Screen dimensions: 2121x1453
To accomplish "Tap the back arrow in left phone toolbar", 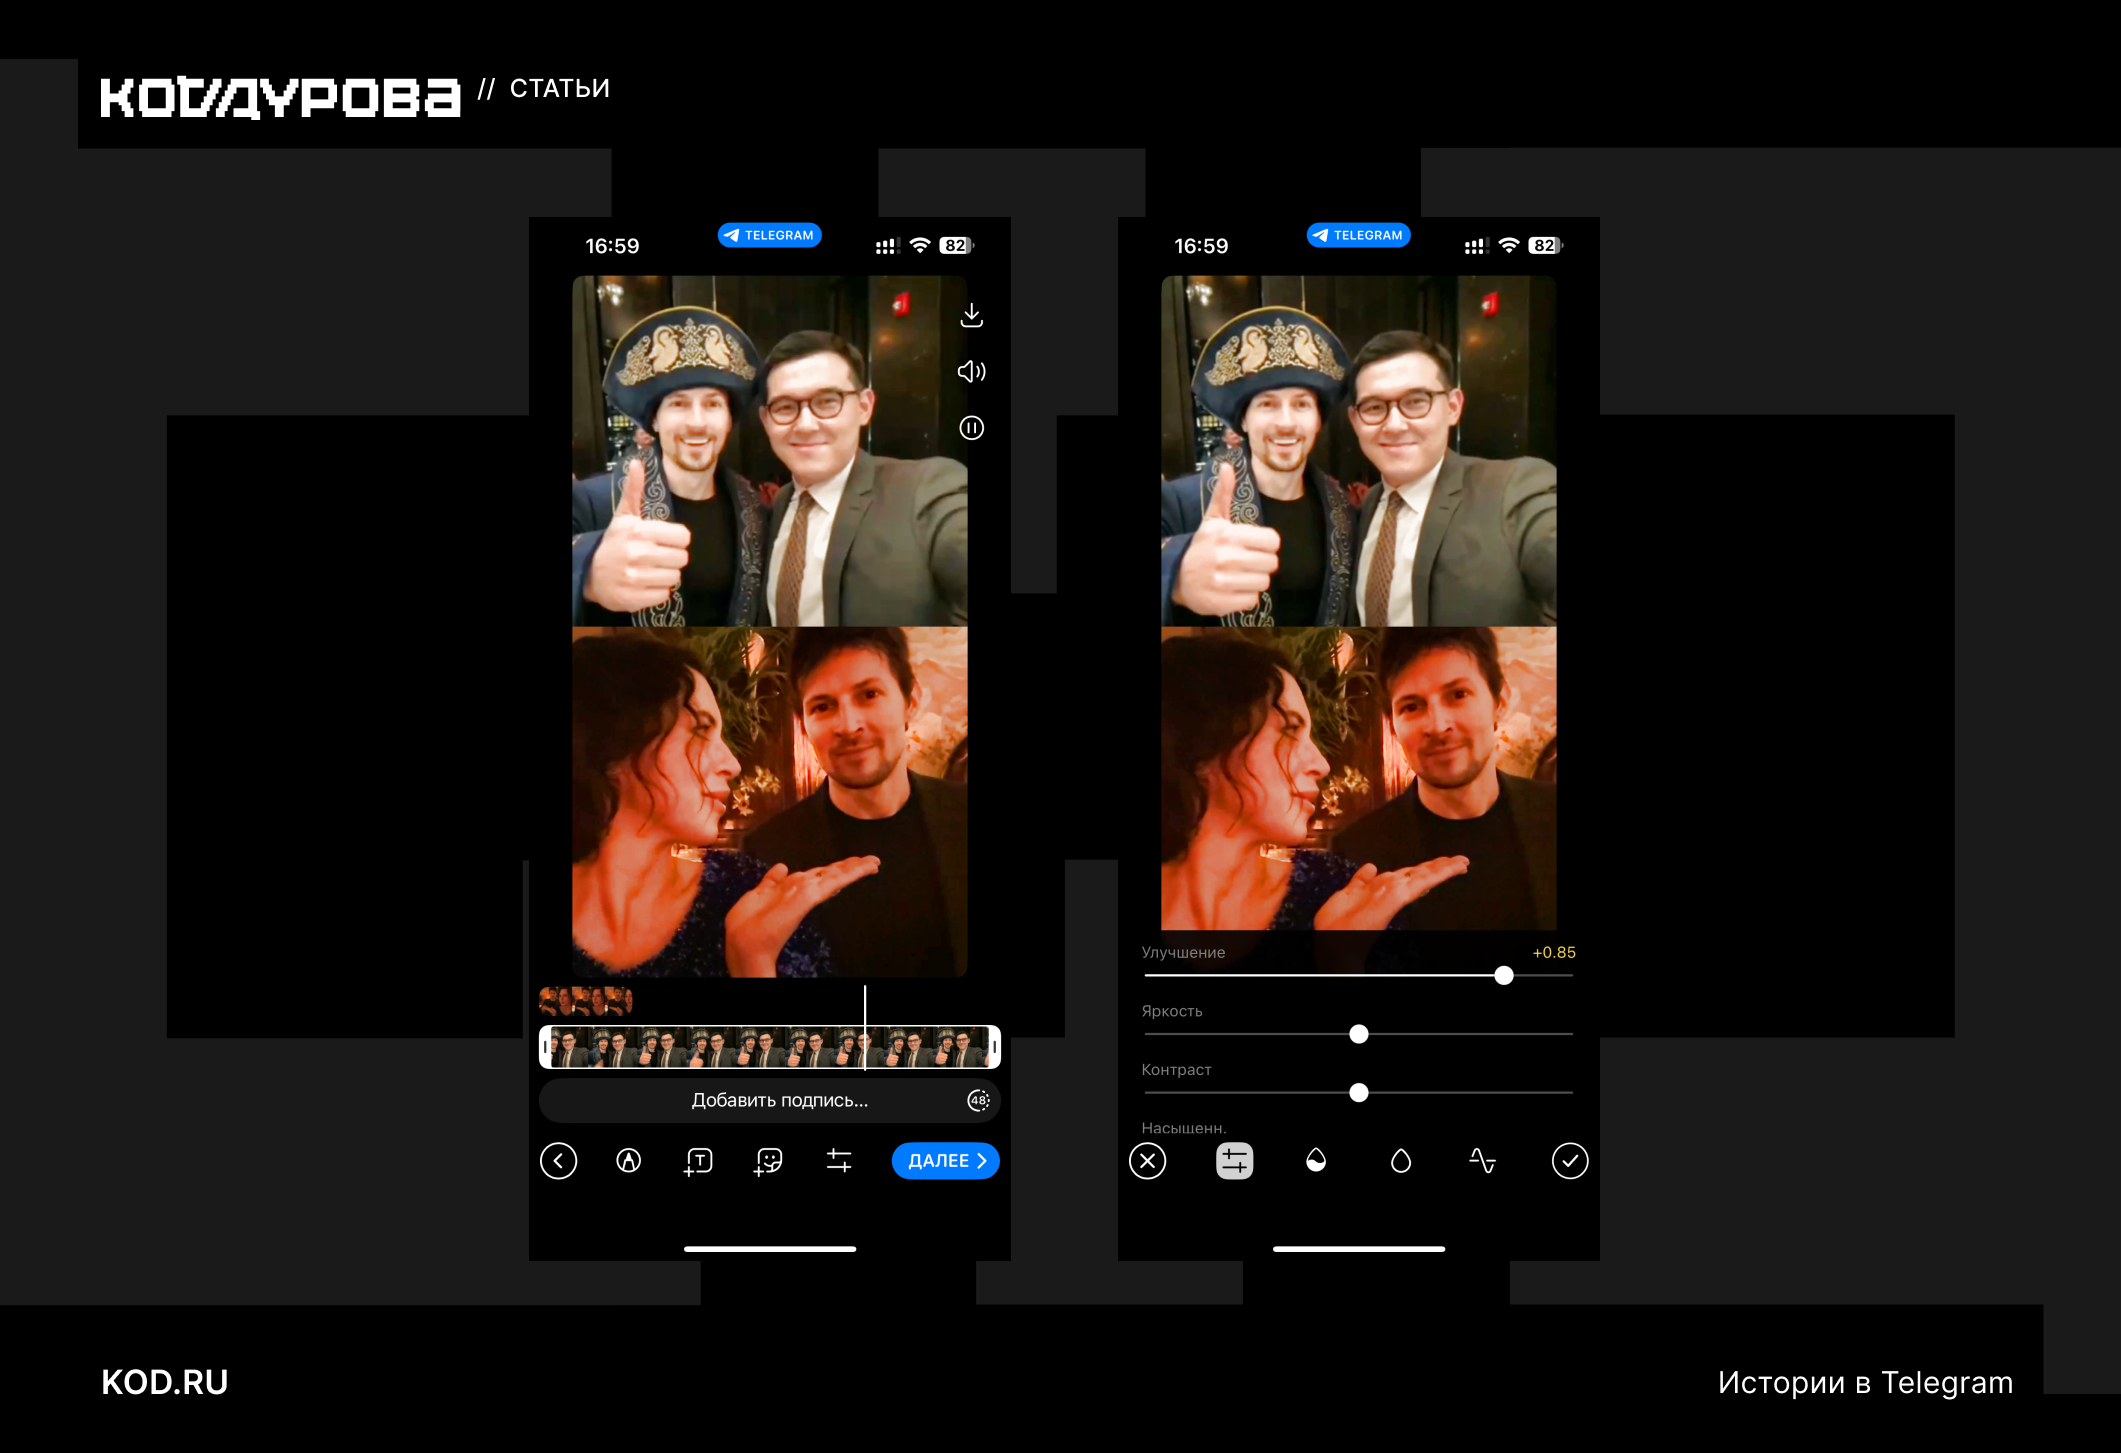I will [x=558, y=1161].
